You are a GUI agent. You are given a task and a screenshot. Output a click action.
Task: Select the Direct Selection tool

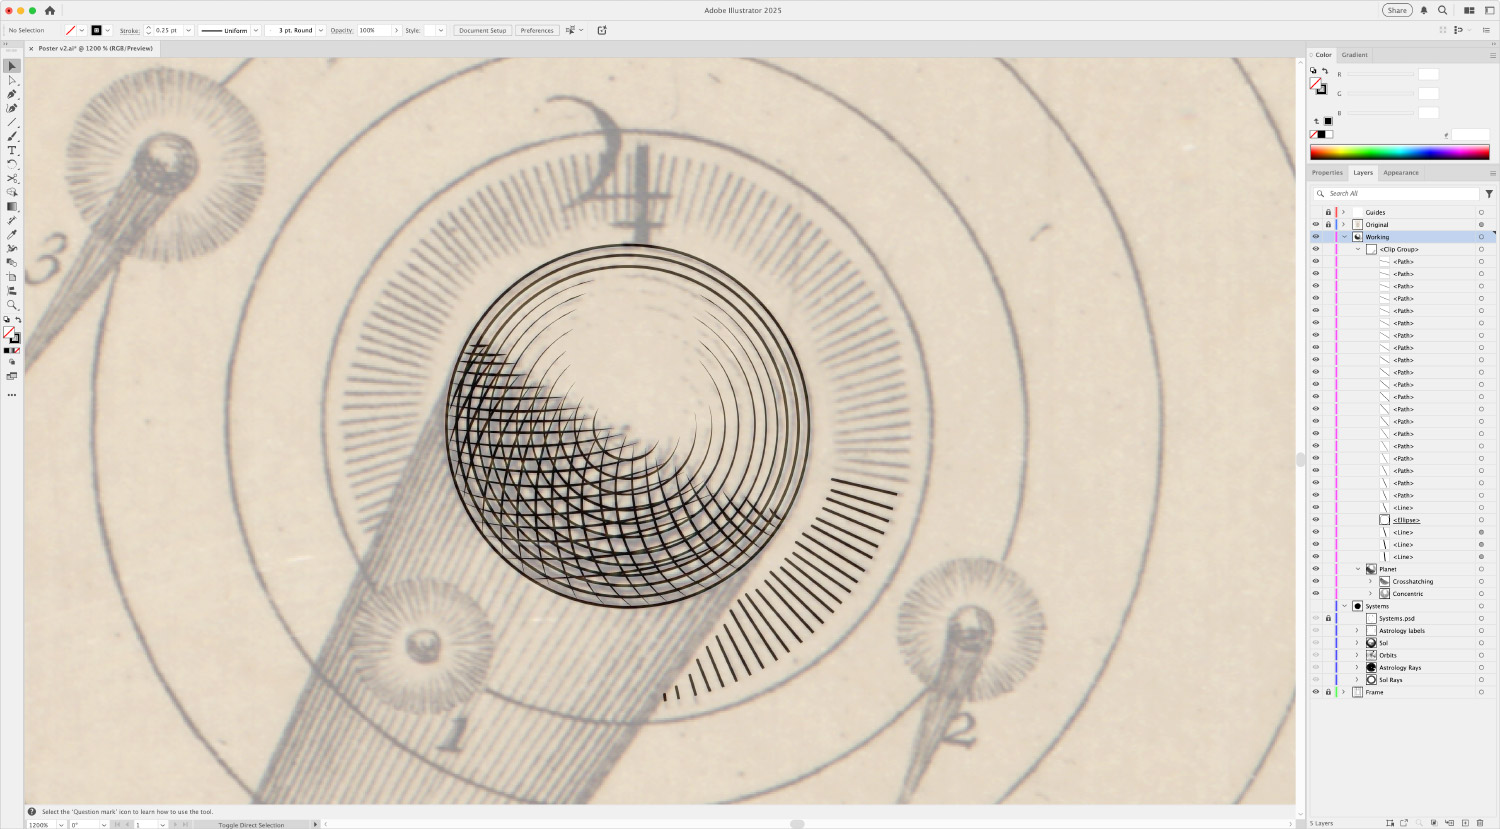(12, 80)
